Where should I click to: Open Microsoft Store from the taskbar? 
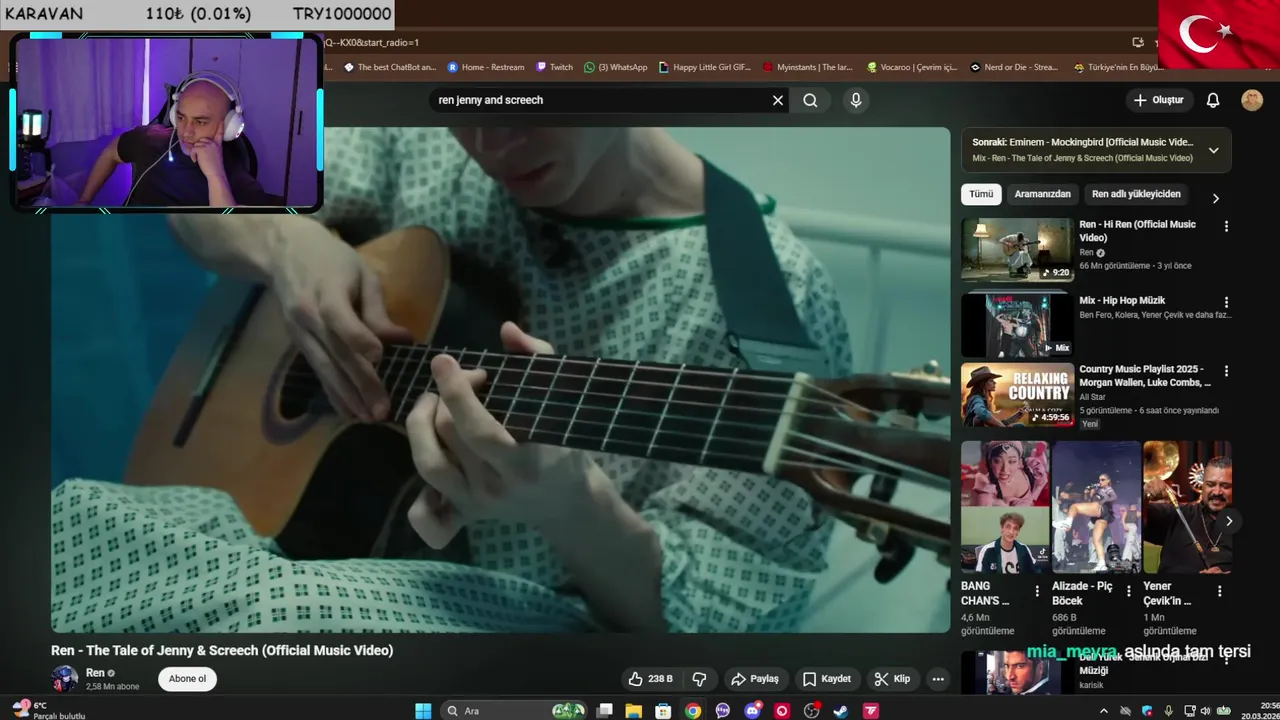point(663,711)
